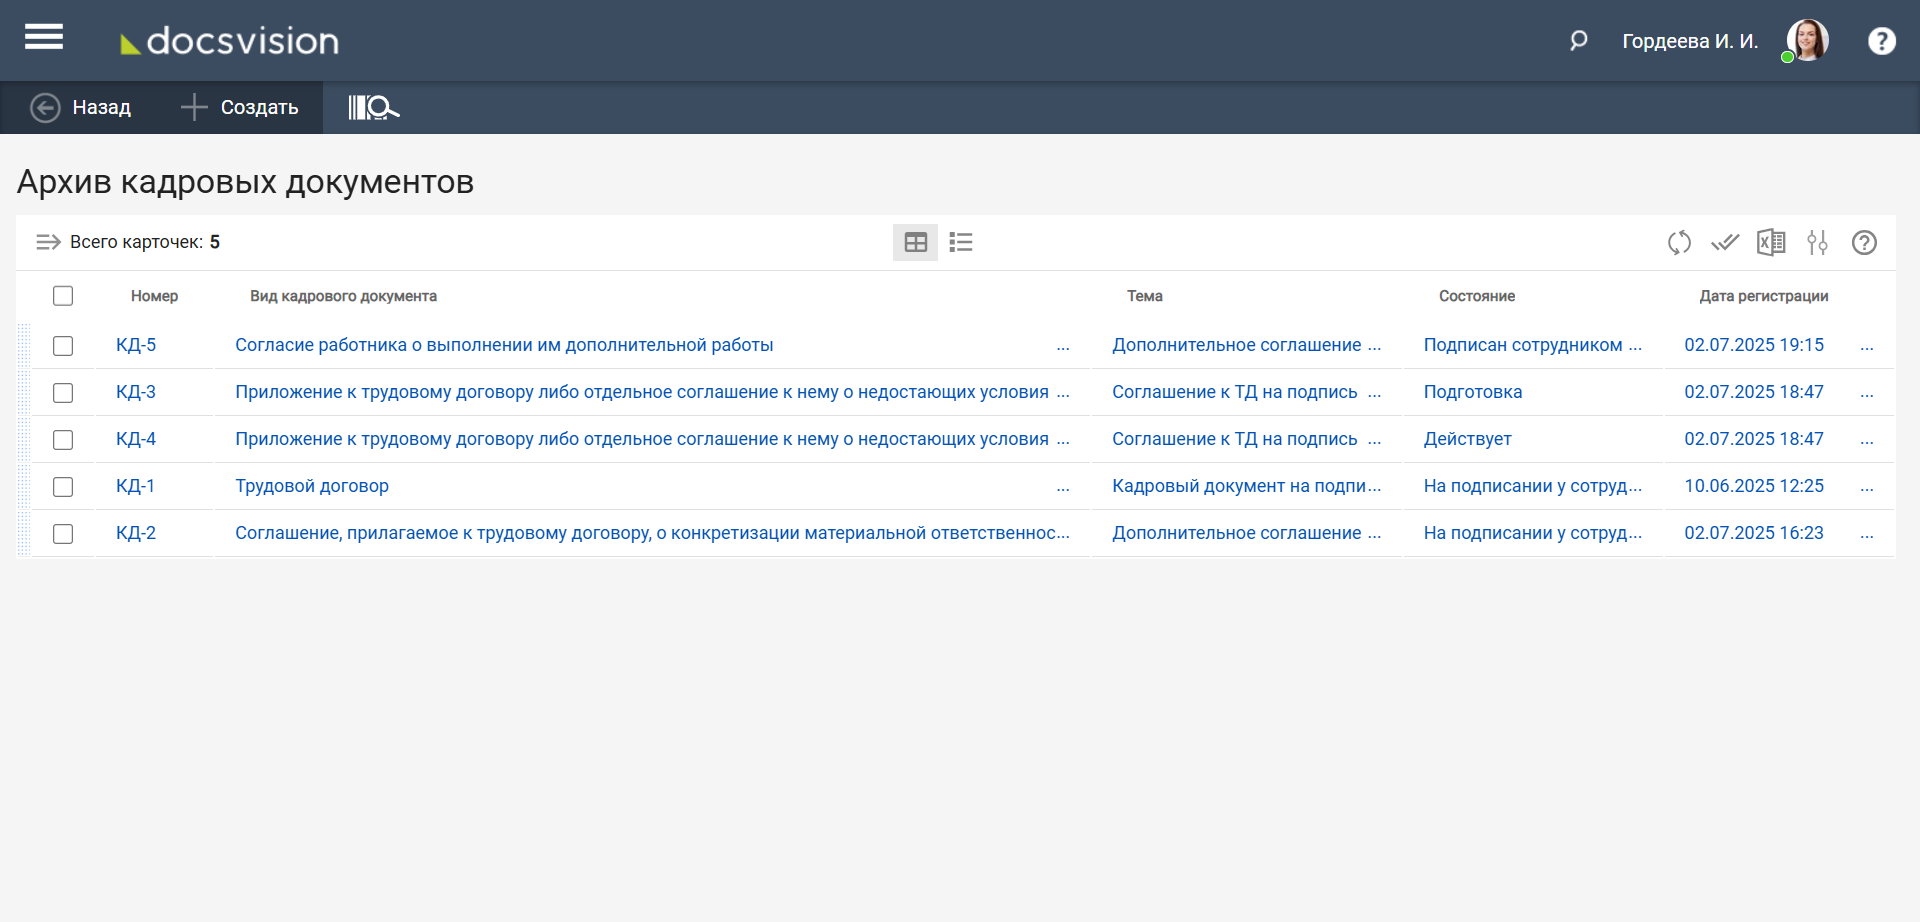The height and width of the screenshot is (922, 1920).
Task: Mark all as read double-check icon
Action: tap(1725, 242)
